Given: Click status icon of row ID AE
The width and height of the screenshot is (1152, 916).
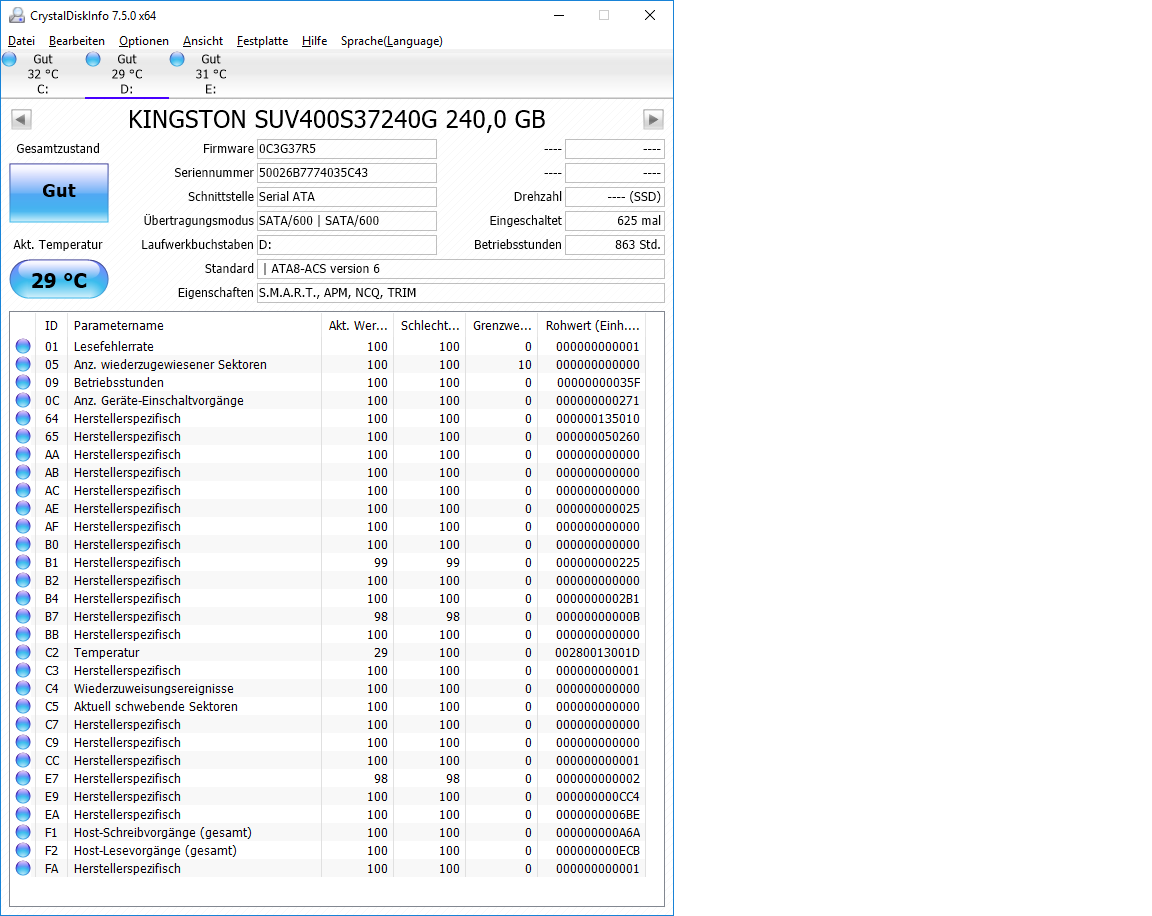Looking at the screenshot, I should coord(24,508).
